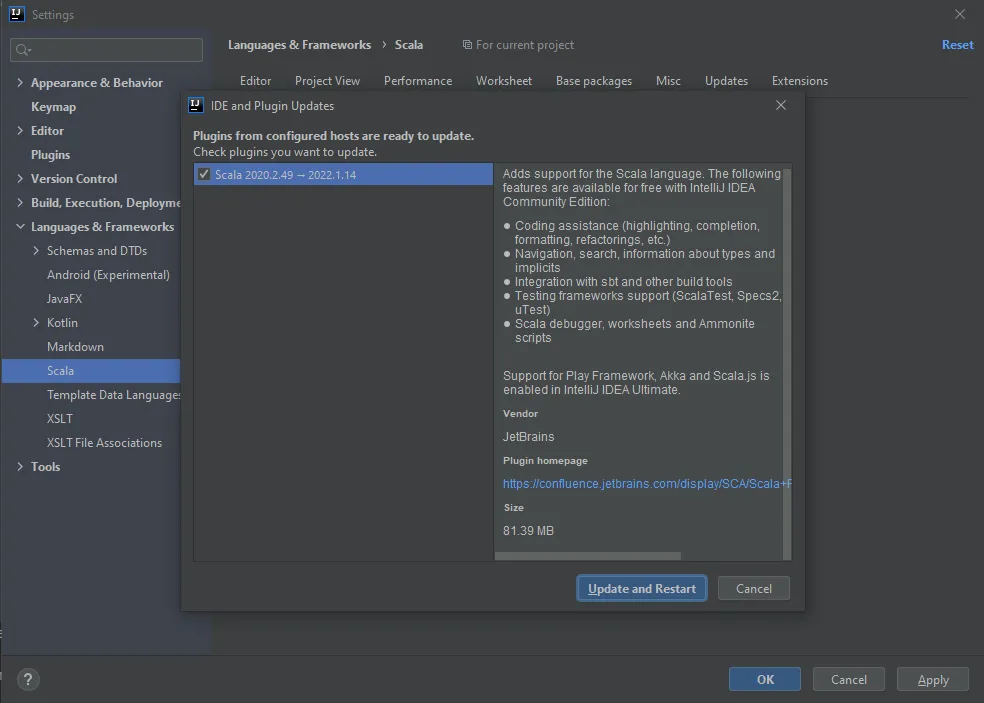Click the horizontal scrollbar in plugin description
The width and height of the screenshot is (984, 703).
point(588,556)
